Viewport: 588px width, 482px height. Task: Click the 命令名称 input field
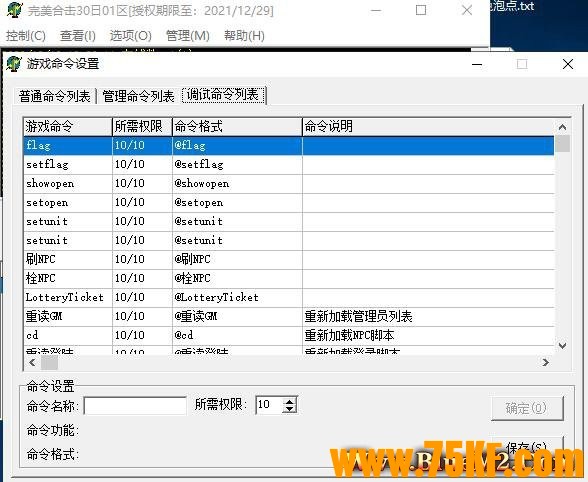click(135, 406)
